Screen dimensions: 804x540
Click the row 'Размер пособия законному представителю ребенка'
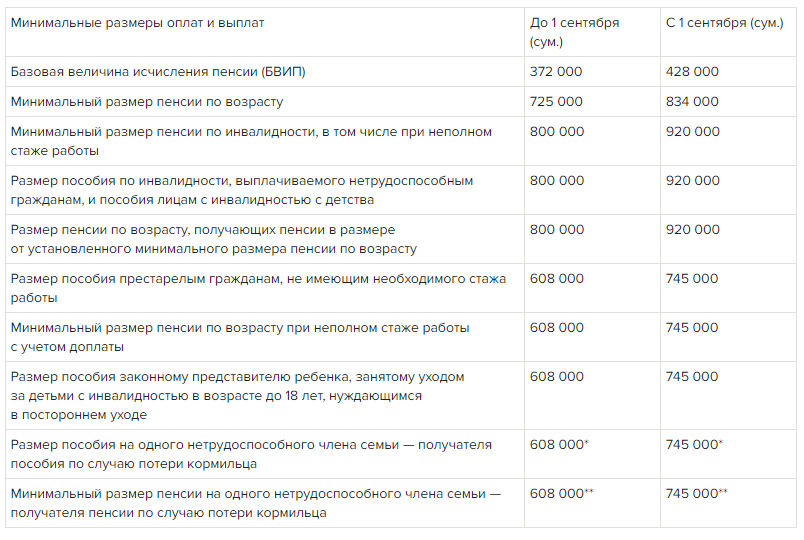coord(401,395)
